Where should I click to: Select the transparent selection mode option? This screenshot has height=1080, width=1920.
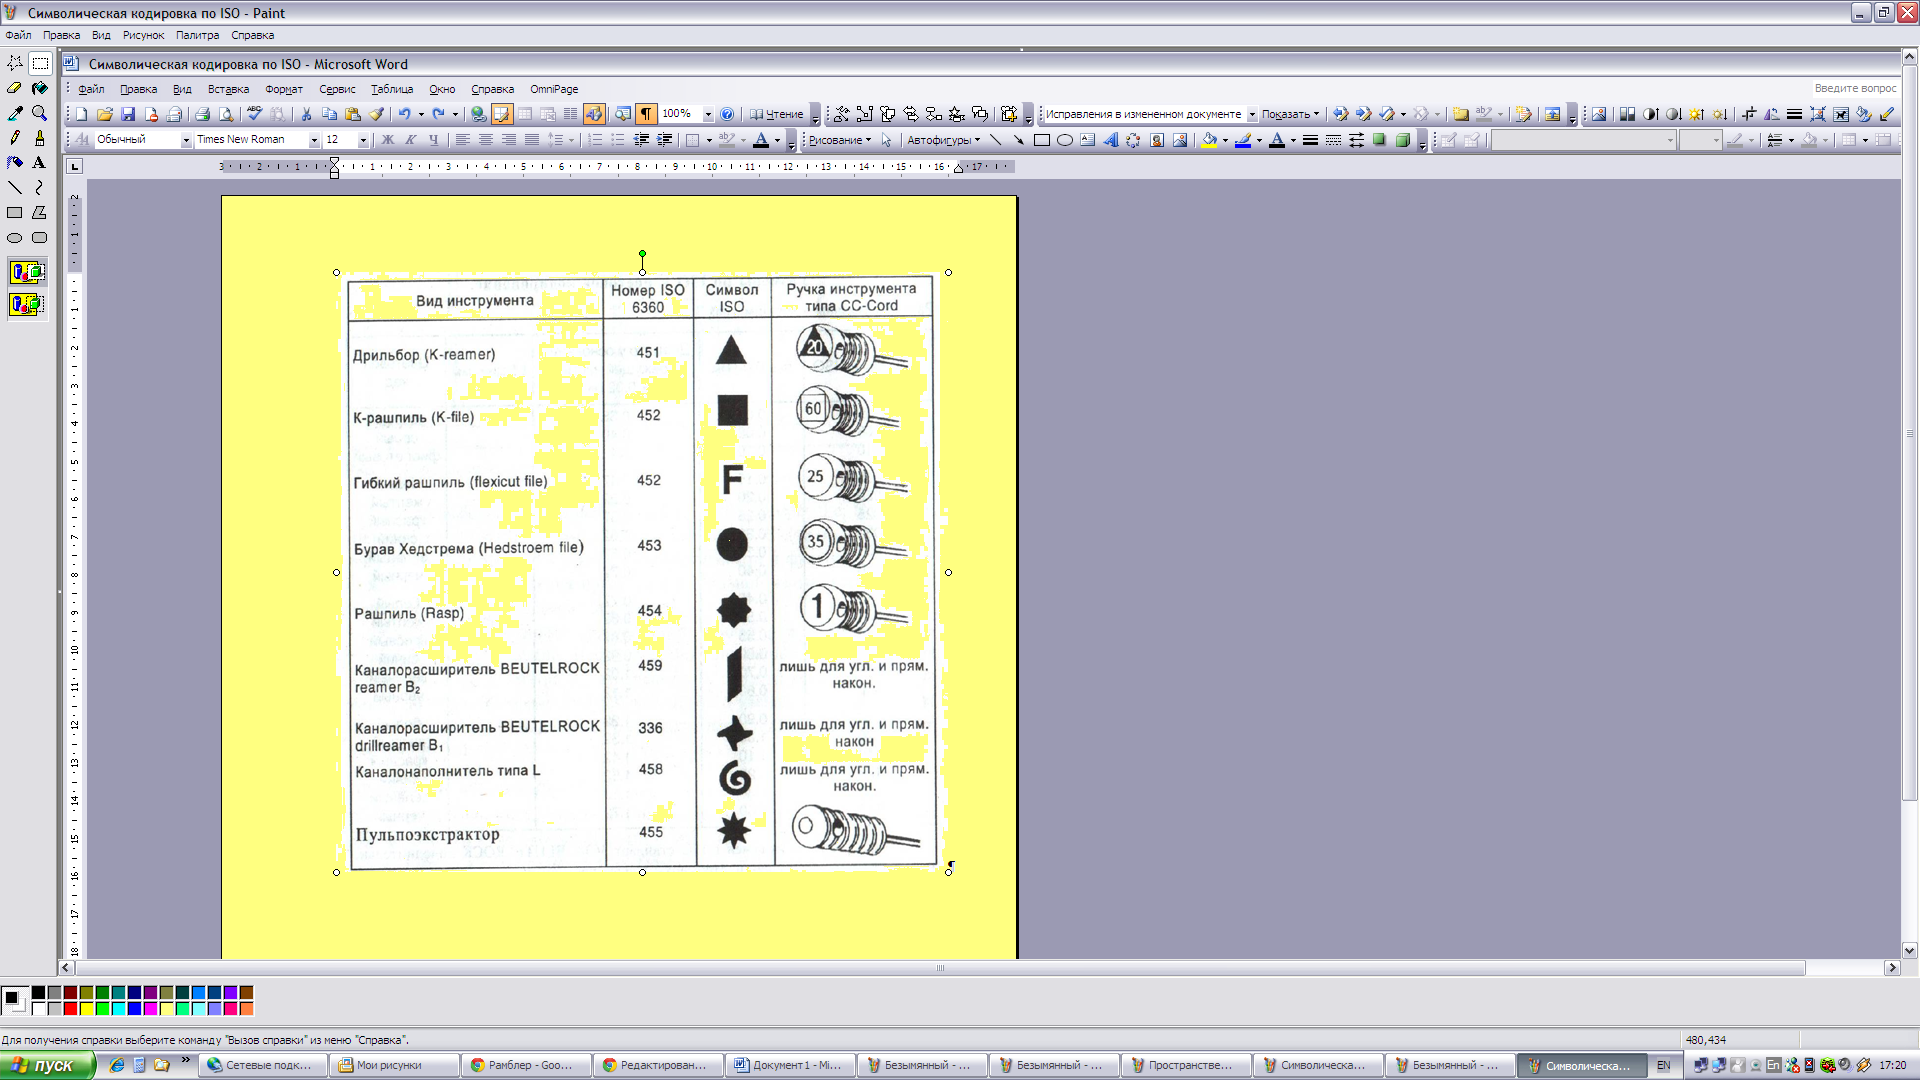pyautogui.click(x=27, y=304)
